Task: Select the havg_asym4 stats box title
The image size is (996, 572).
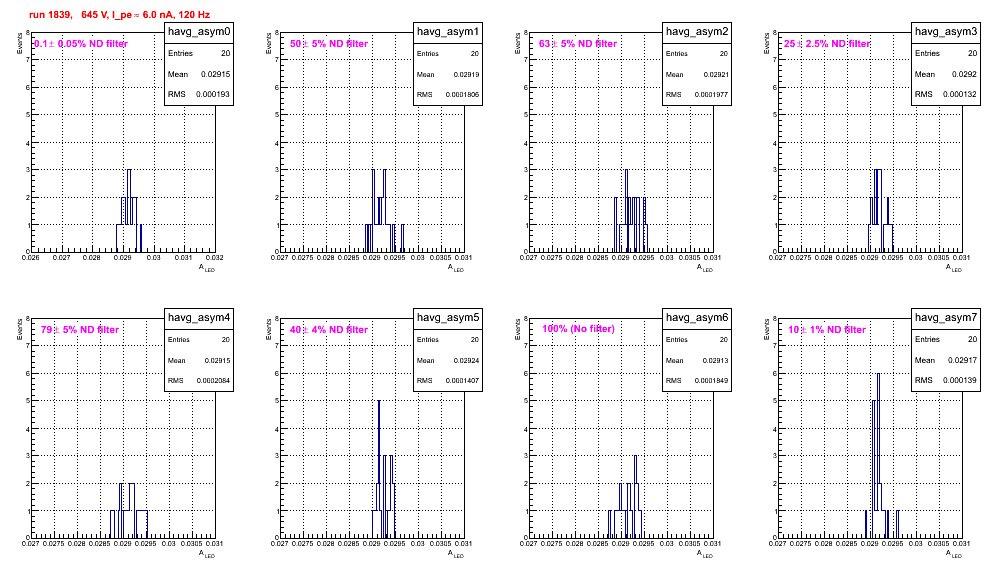Action: 199,318
